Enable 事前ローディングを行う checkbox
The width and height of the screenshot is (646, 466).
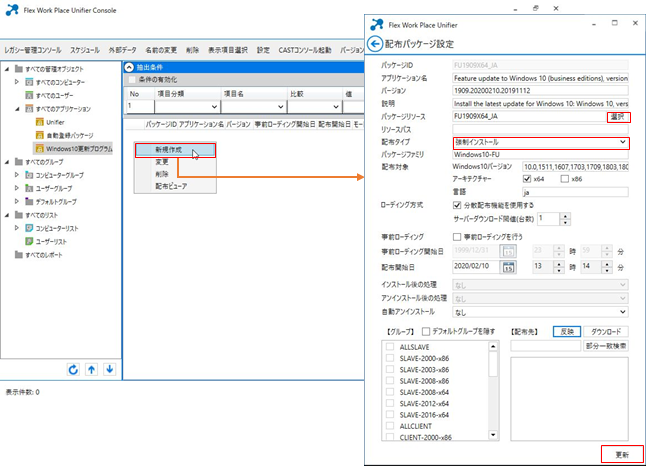[x=456, y=237]
